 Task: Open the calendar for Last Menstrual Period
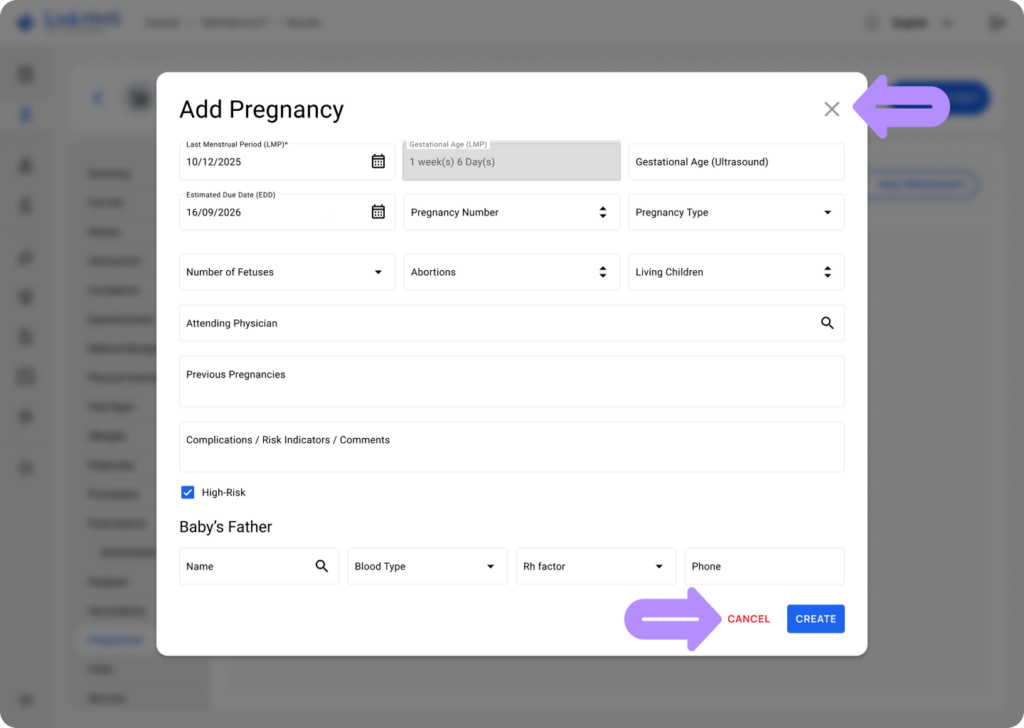[378, 160]
